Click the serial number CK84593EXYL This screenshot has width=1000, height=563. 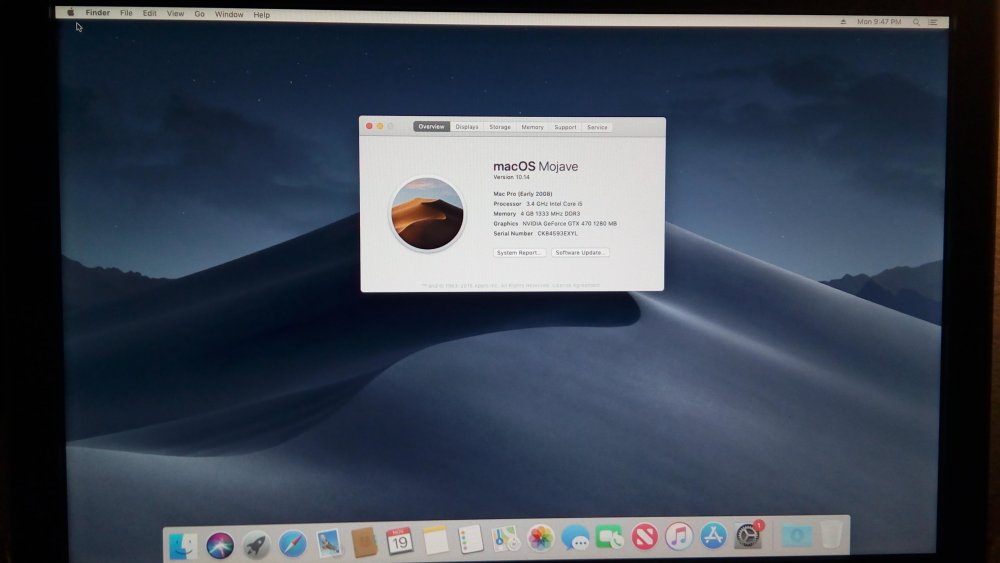[x=557, y=233]
